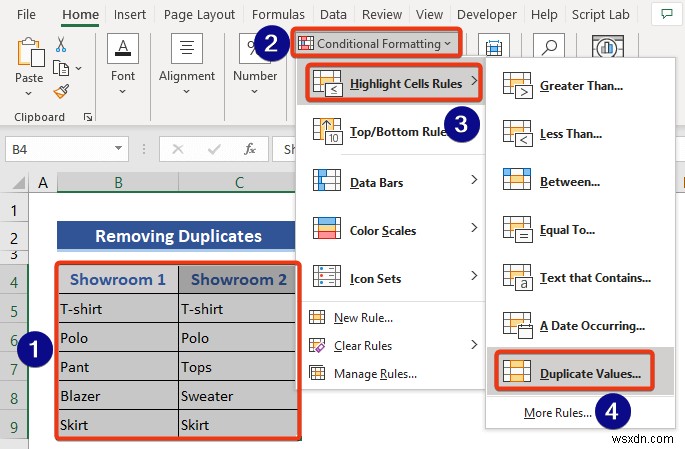
Task: Expand the Color Scales submenu arrow
Action: (x=474, y=228)
